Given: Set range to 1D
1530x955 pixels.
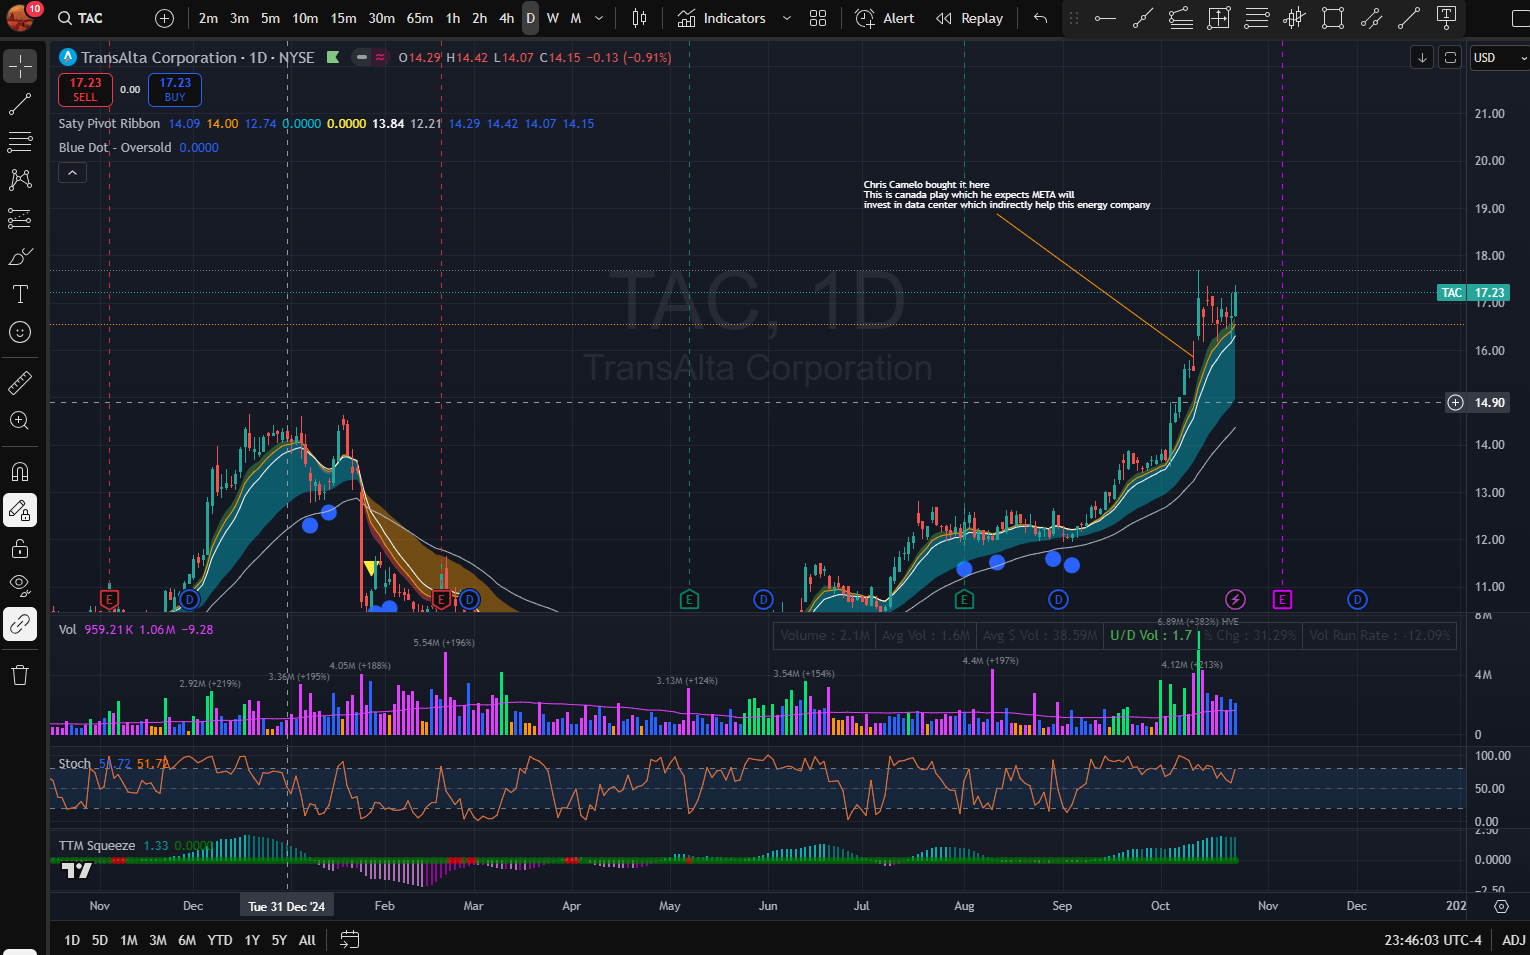Looking at the screenshot, I should click(72, 940).
